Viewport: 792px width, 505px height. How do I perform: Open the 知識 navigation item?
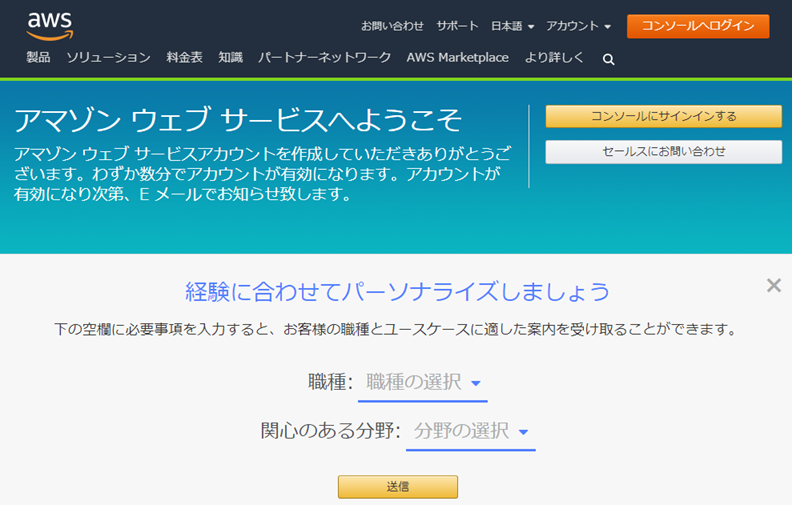[230, 58]
